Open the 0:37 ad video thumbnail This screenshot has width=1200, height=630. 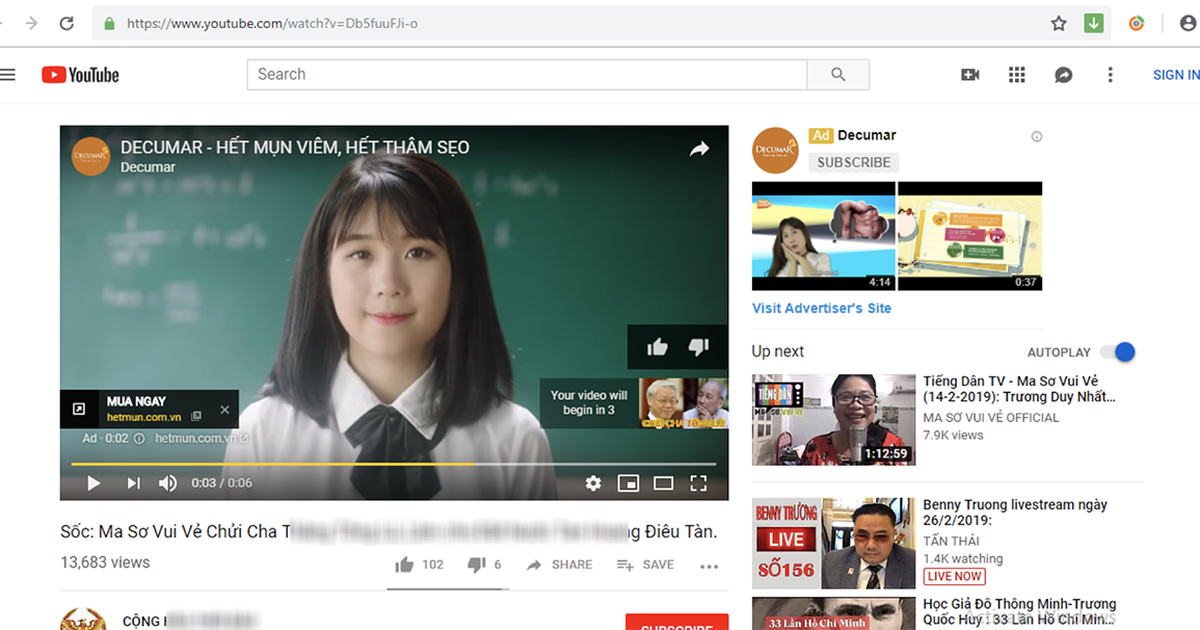click(x=970, y=236)
